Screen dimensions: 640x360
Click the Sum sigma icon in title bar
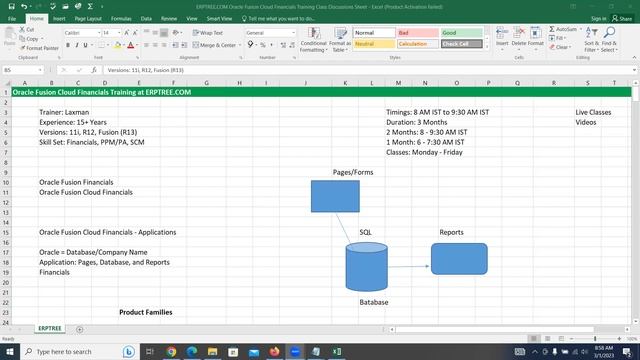[x=90, y=6]
